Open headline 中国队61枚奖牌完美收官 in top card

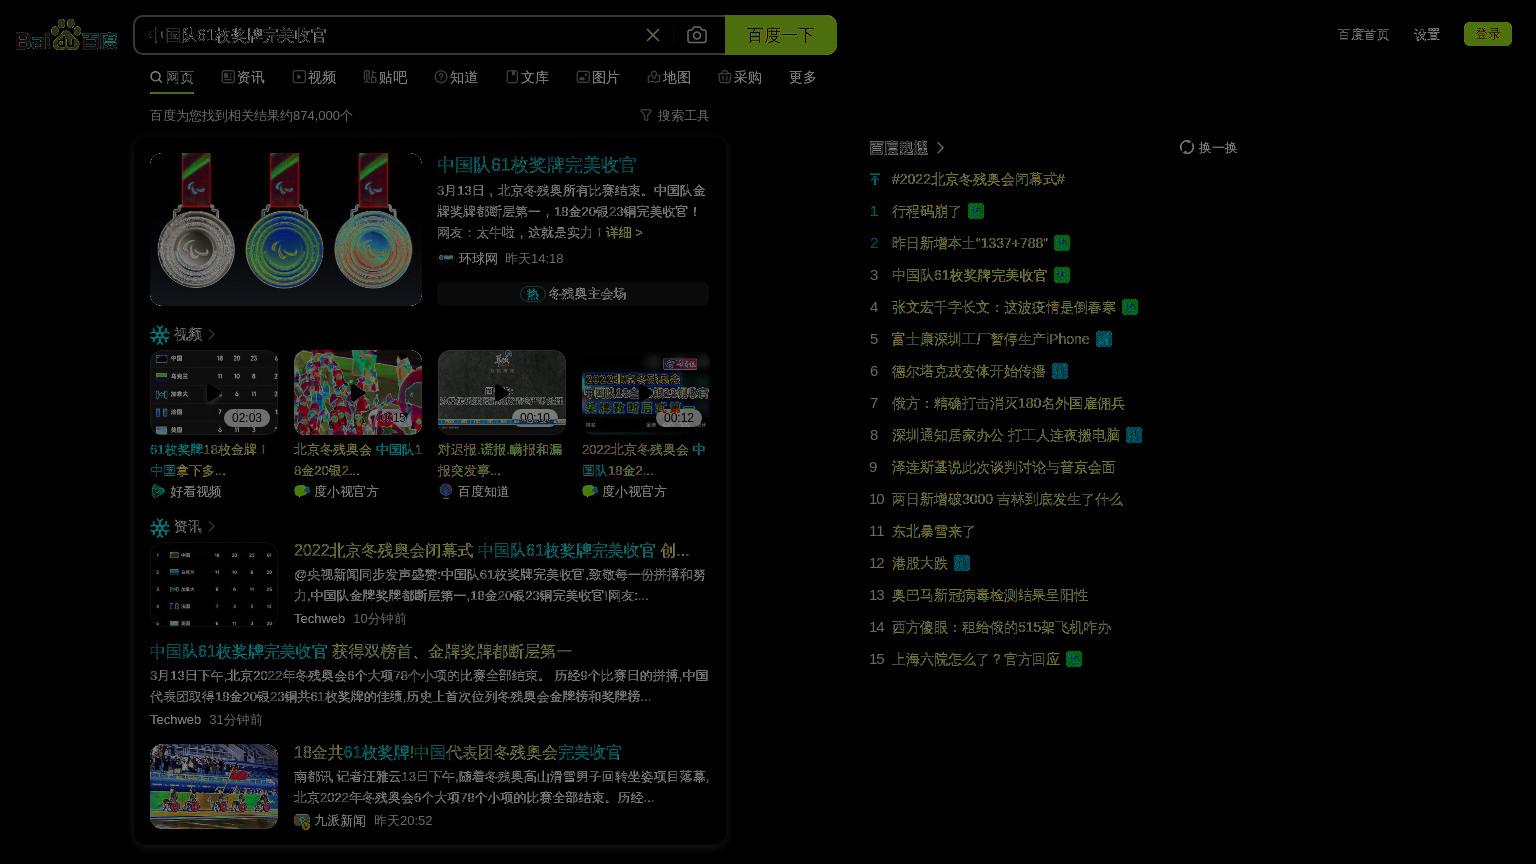pos(536,165)
